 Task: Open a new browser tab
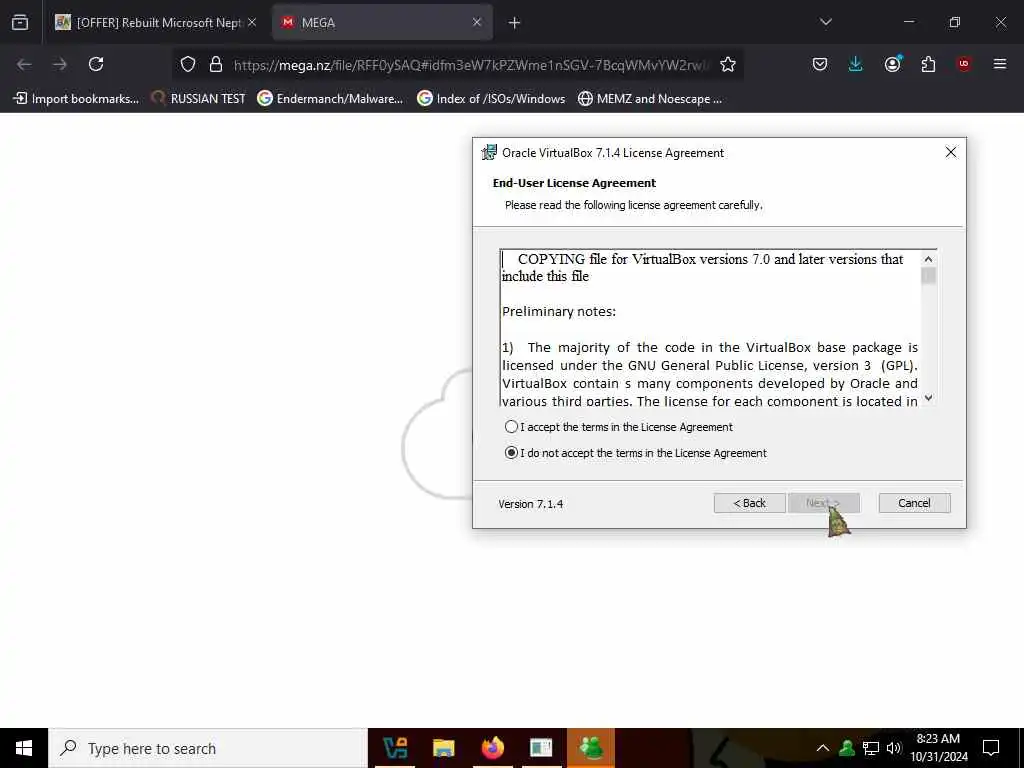tap(514, 23)
